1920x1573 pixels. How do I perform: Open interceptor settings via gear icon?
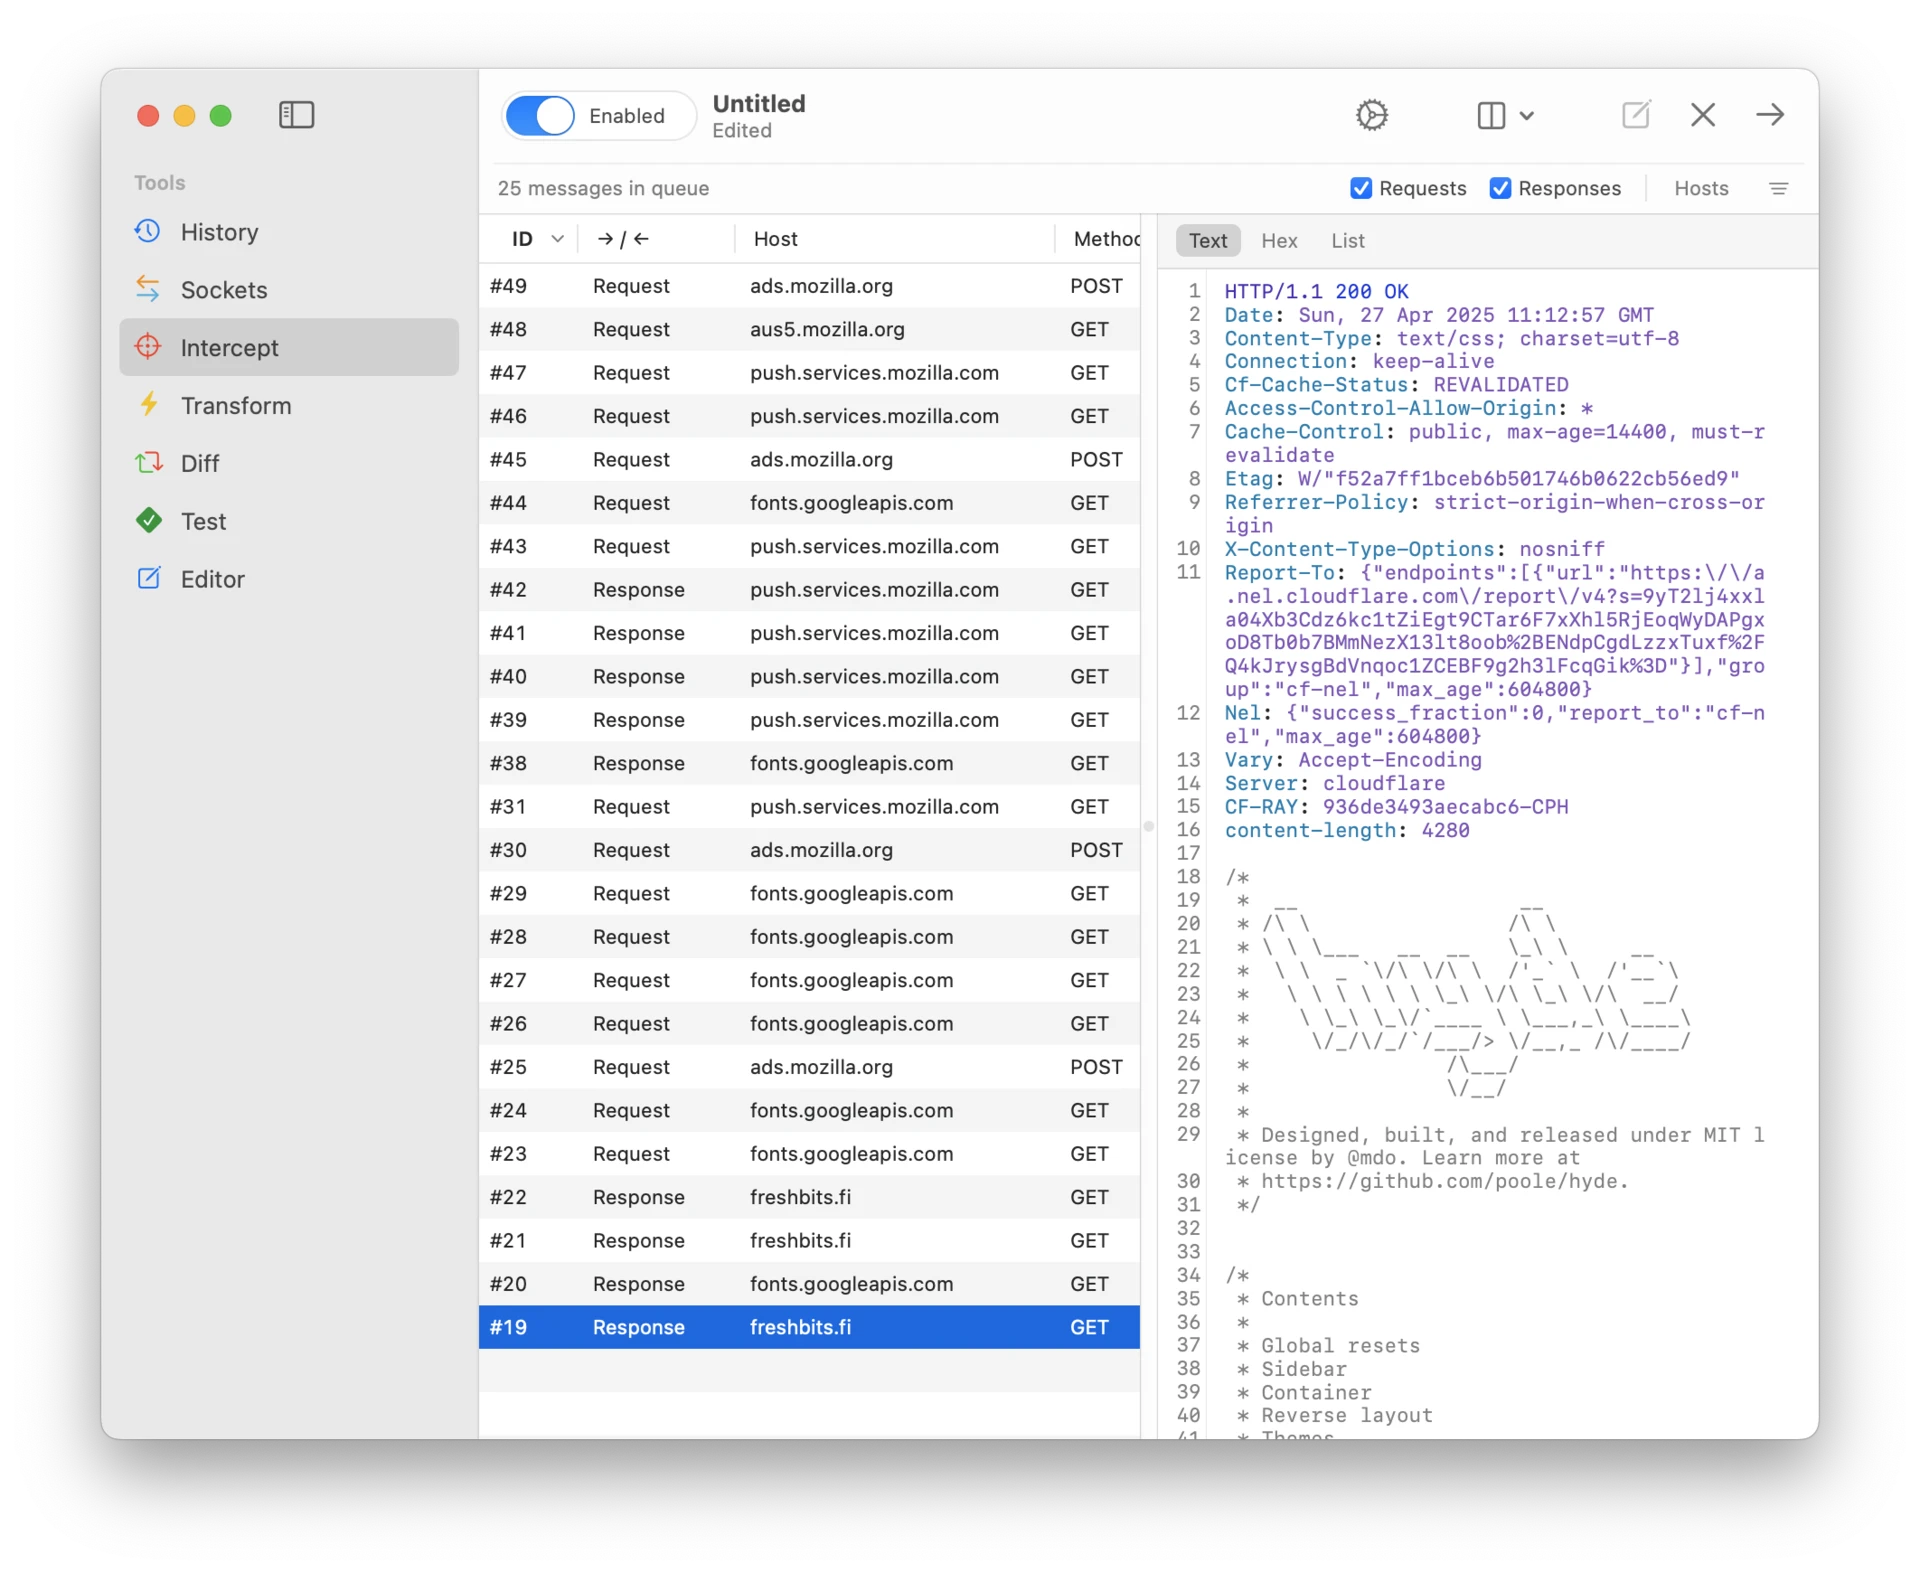pyautogui.click(x=1371, y=114)
